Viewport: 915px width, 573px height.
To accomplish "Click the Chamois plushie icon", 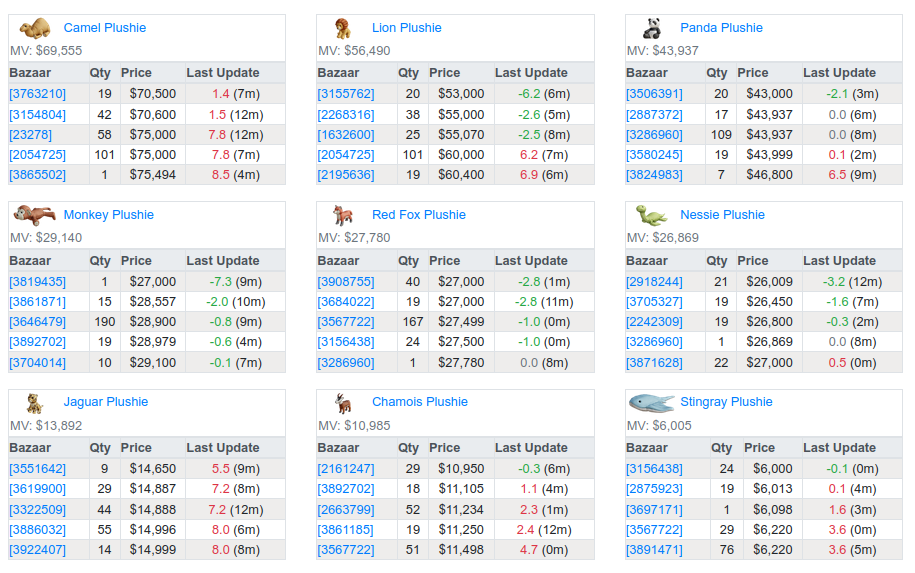I will (343, 402).
